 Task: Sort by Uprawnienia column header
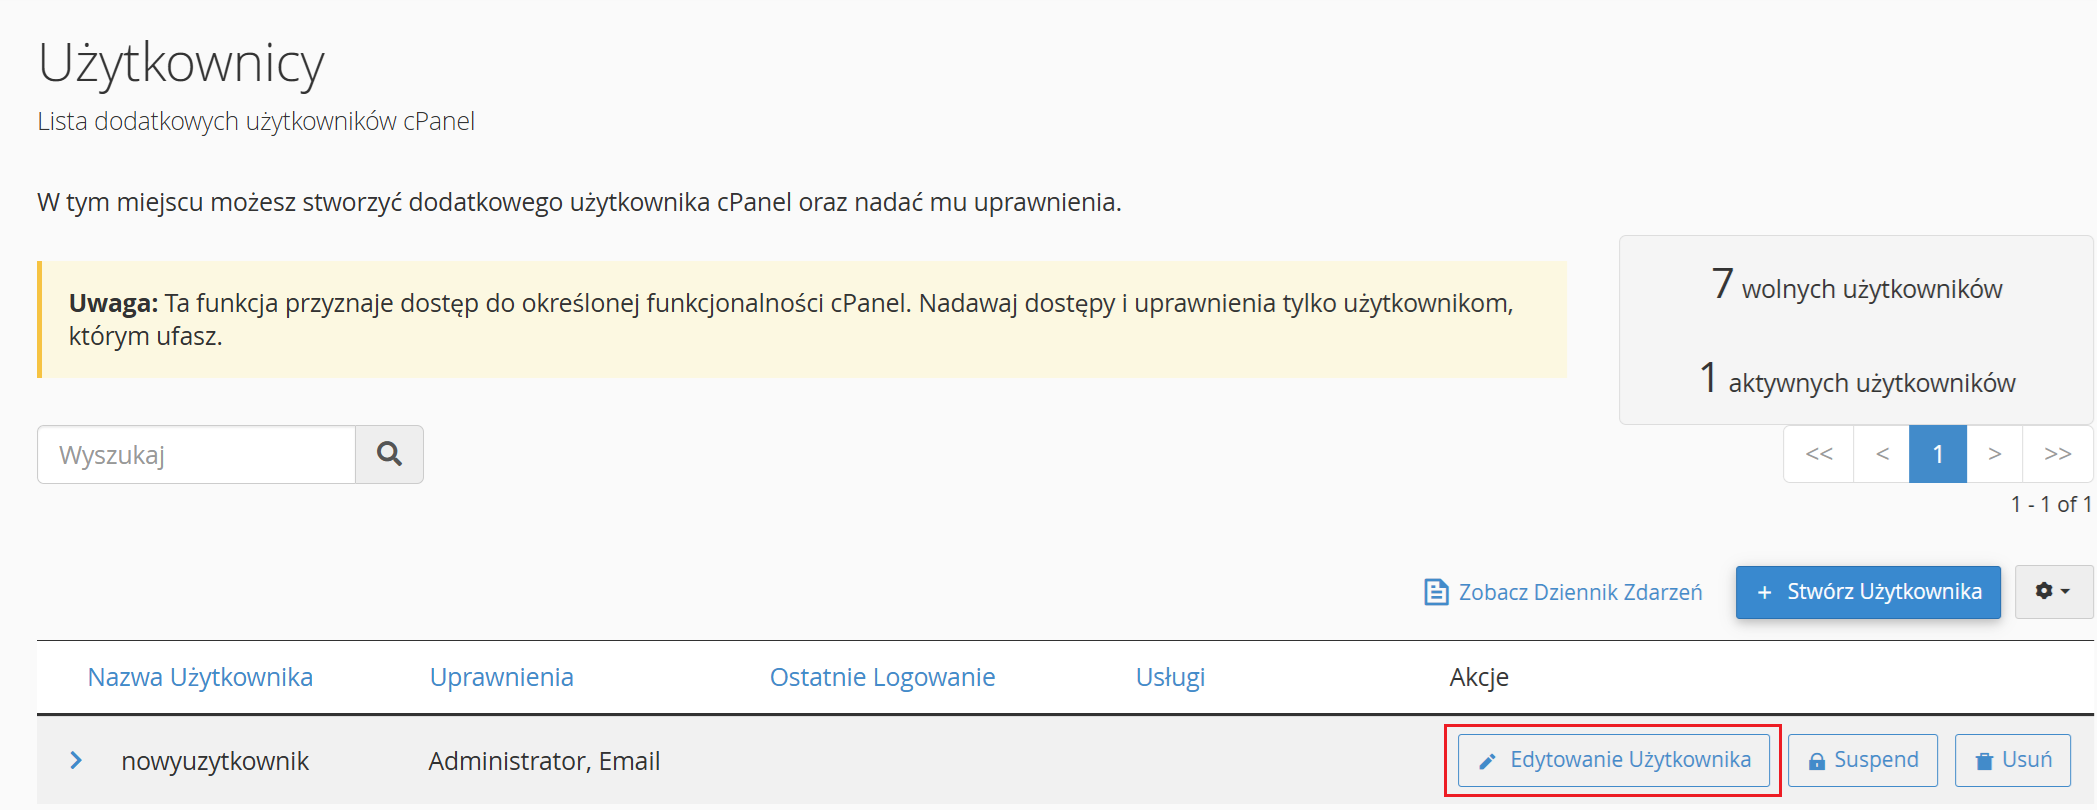coord(501,677)
